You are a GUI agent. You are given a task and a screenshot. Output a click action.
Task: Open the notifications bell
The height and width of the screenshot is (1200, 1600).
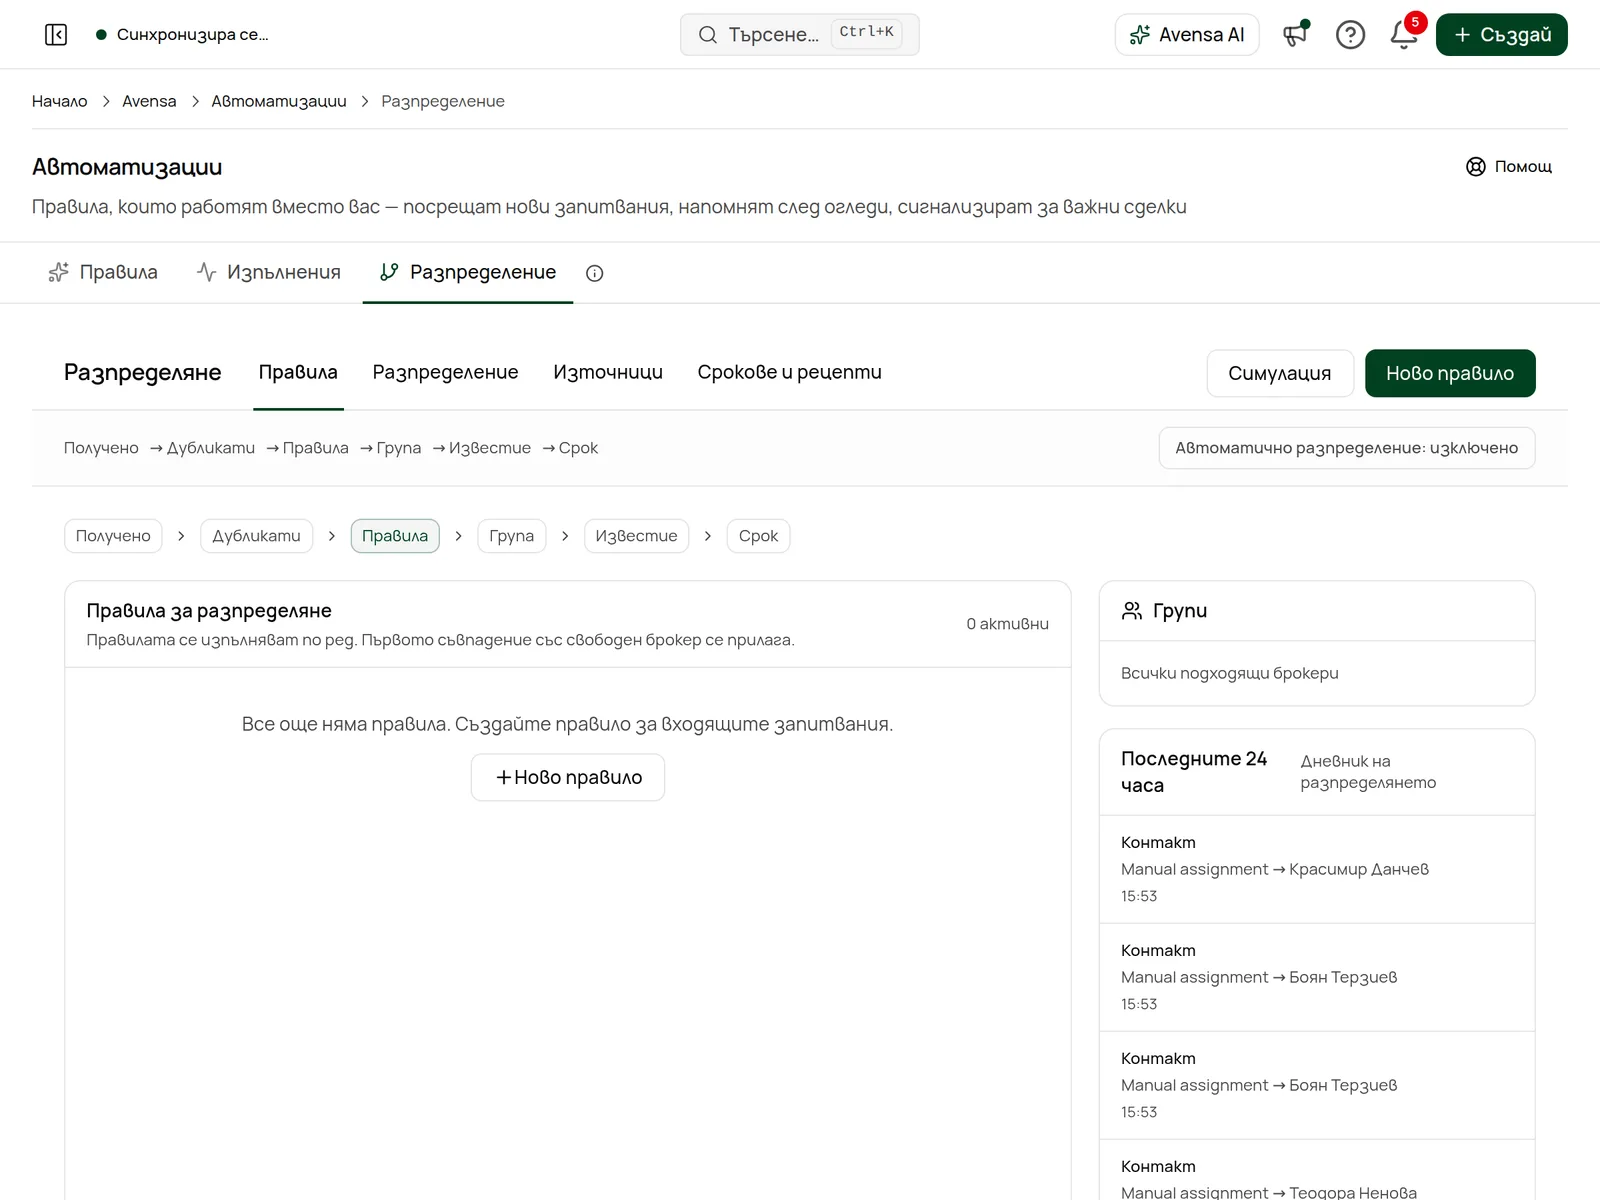click(1403, 35)
